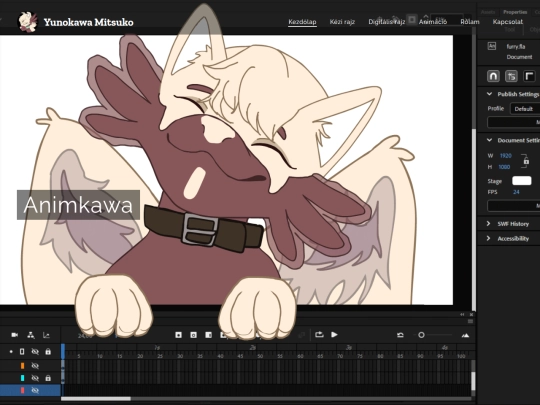Click the insert keyframe icon
This screenshot has width=540, height=405.
(178, 335)
